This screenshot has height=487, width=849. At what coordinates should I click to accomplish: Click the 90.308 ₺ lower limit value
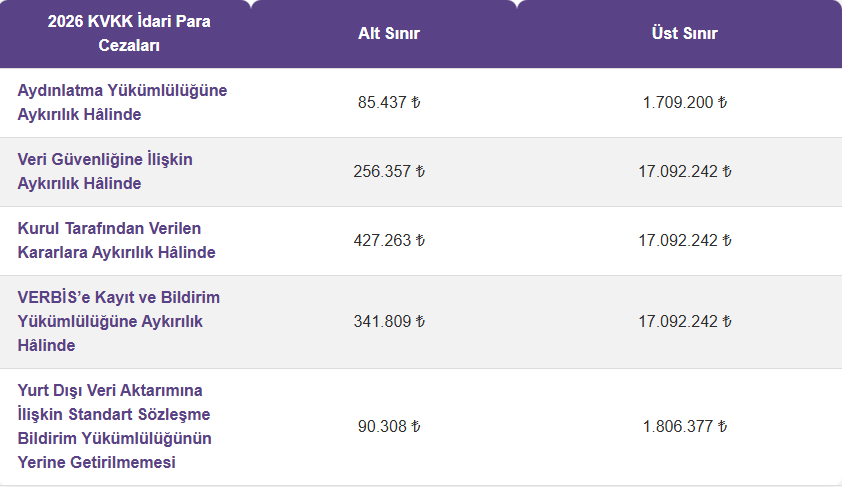[x=388, y=426]
